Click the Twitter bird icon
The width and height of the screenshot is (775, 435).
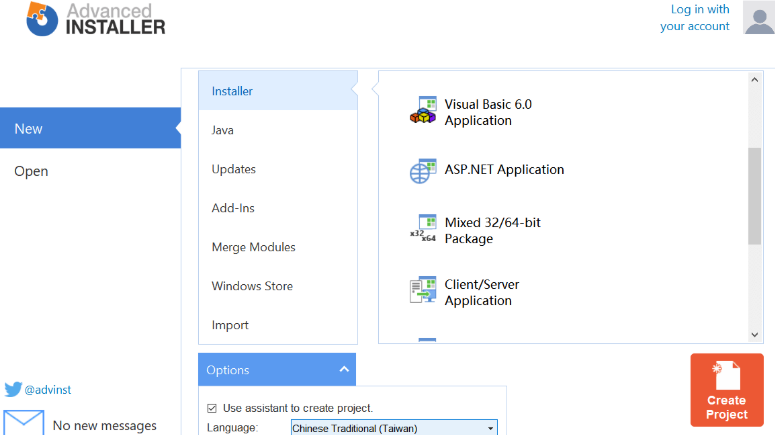pyautogui.click(x=13, y=390)
